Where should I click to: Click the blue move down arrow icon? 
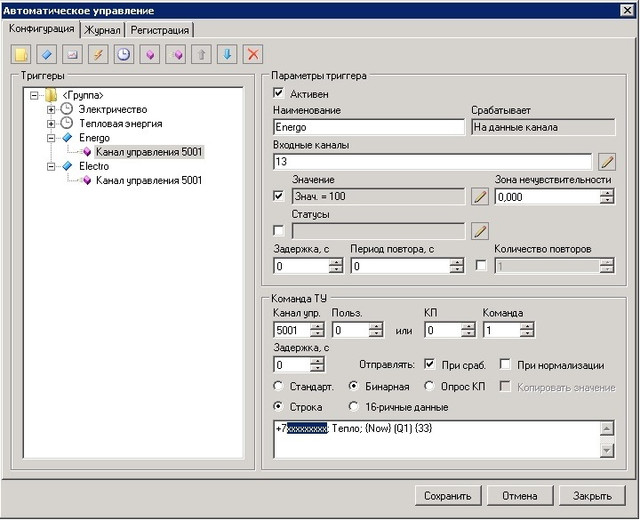pyautogui.click(x=227, y=54)
